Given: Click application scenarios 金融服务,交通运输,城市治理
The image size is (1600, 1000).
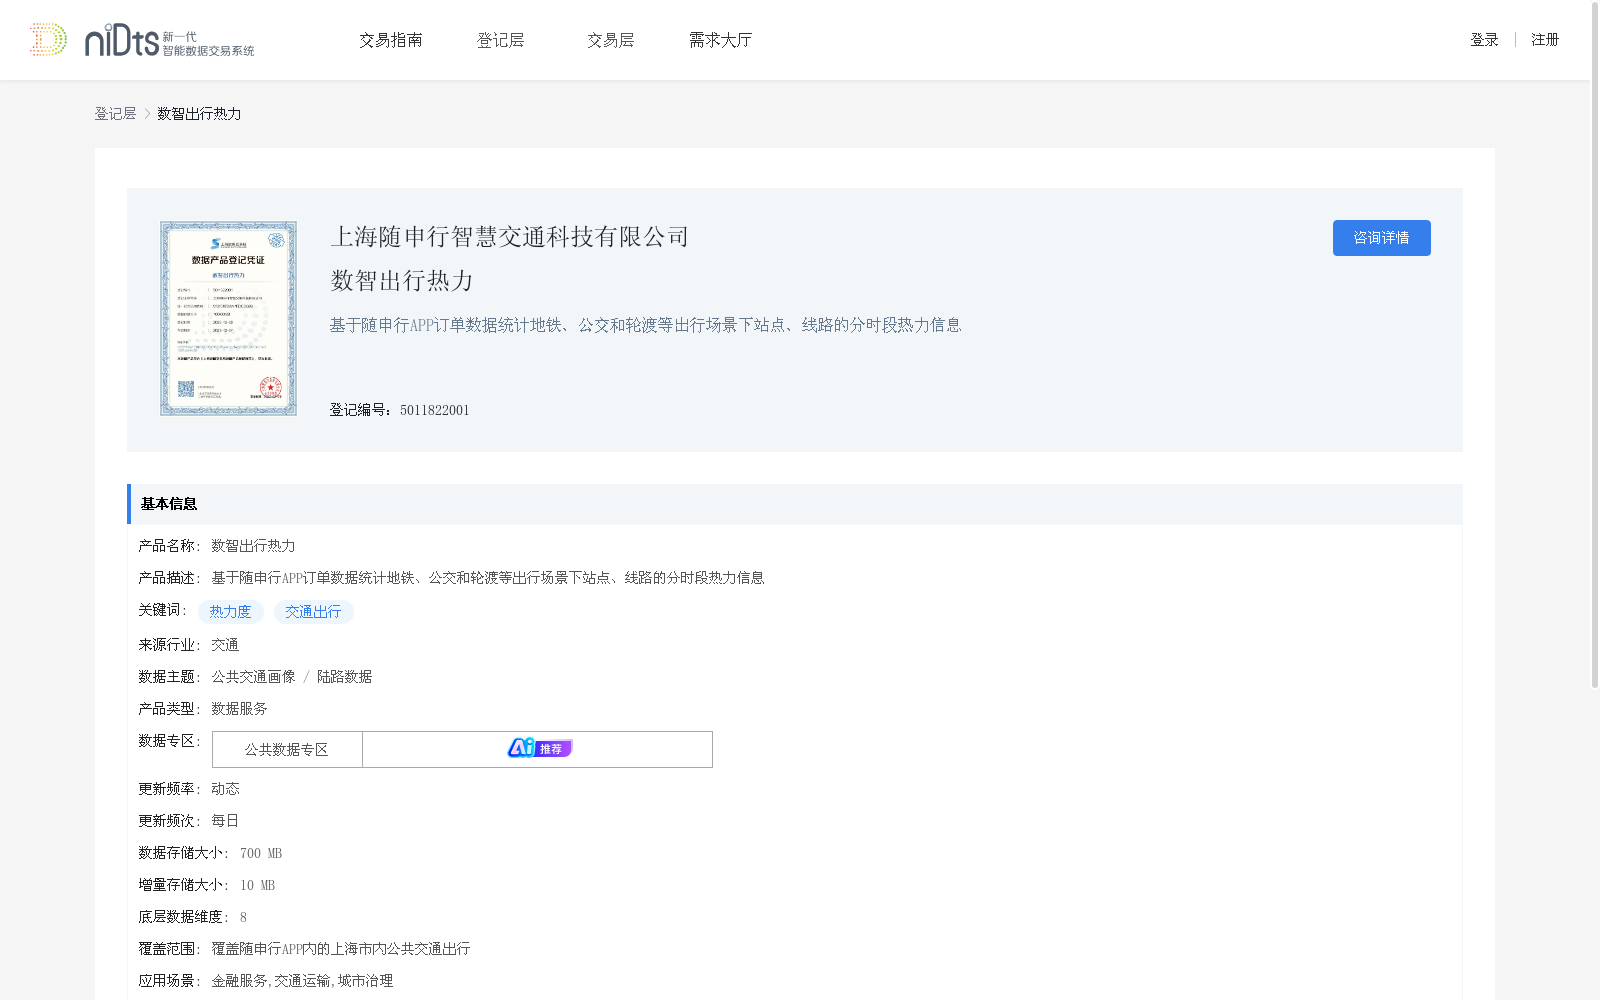Looking at the screenshot, I should (x=302, y=981).
